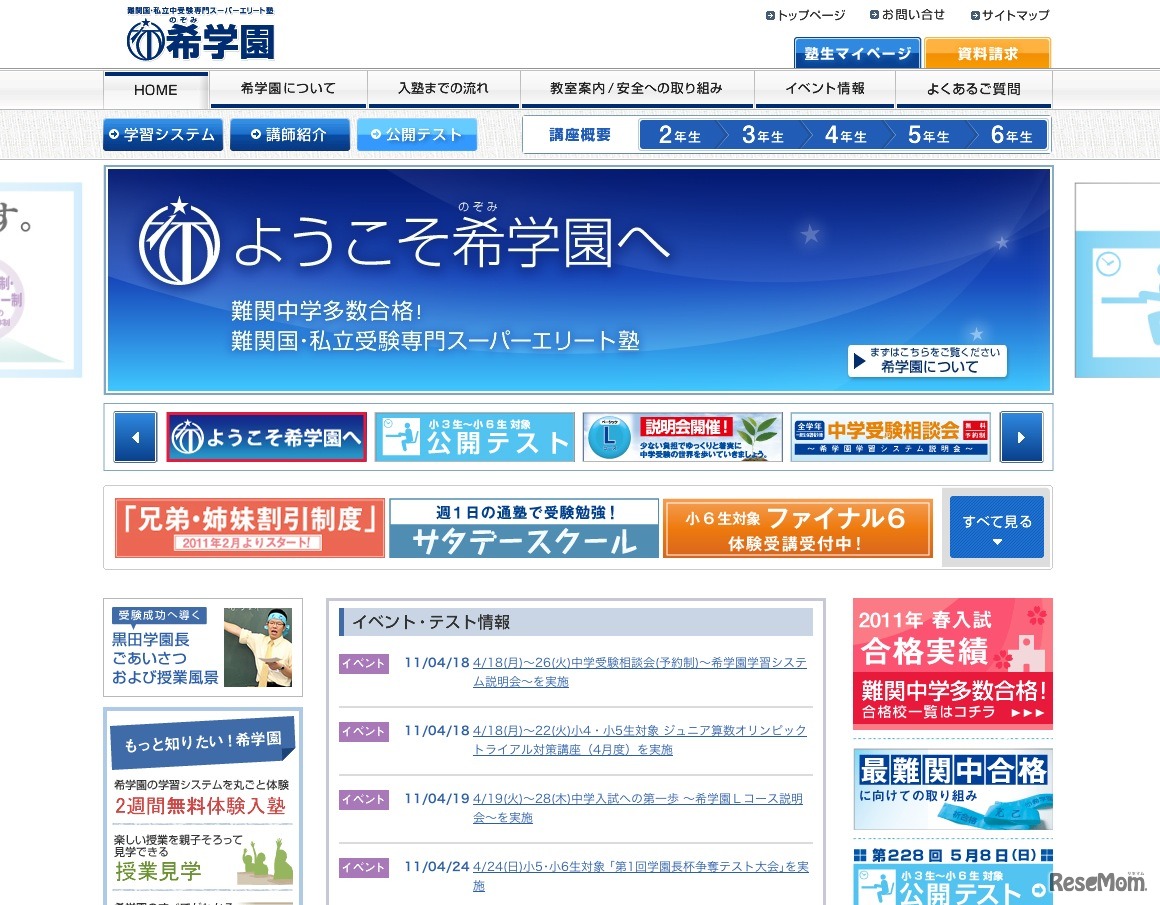Open the 講師紹介 quick link
This screenshot has width=1160, height=905.
289,134
